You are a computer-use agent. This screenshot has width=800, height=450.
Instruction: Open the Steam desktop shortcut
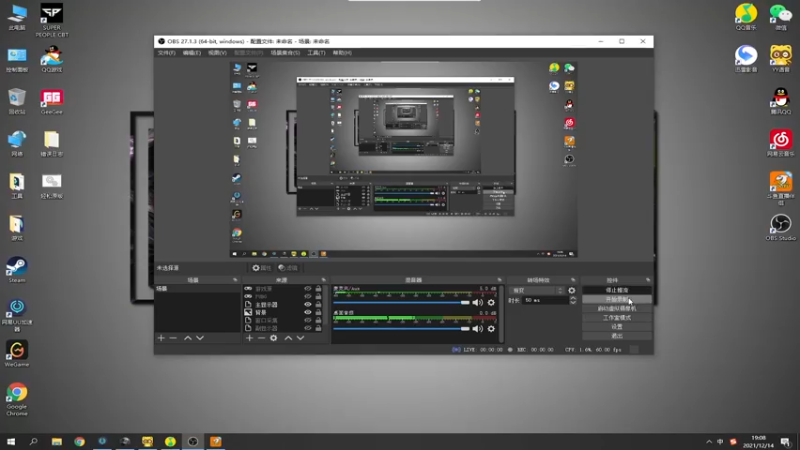pyautogui.click(x=17, y=270)
